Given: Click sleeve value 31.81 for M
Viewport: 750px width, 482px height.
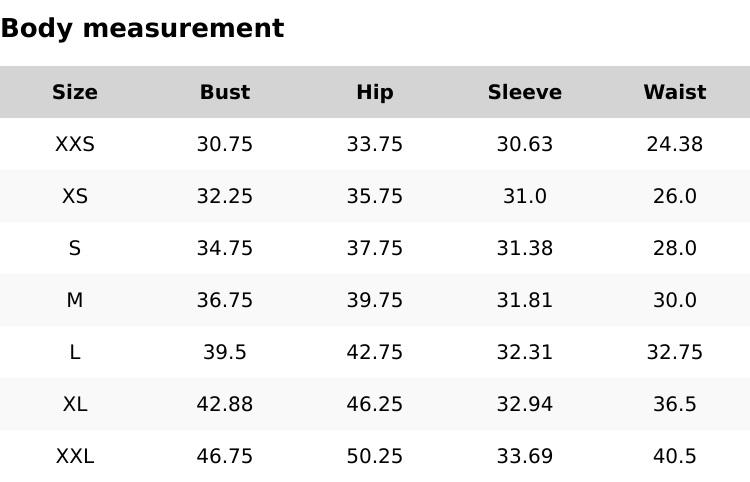Looking at the screenshot, I should 525,300.
